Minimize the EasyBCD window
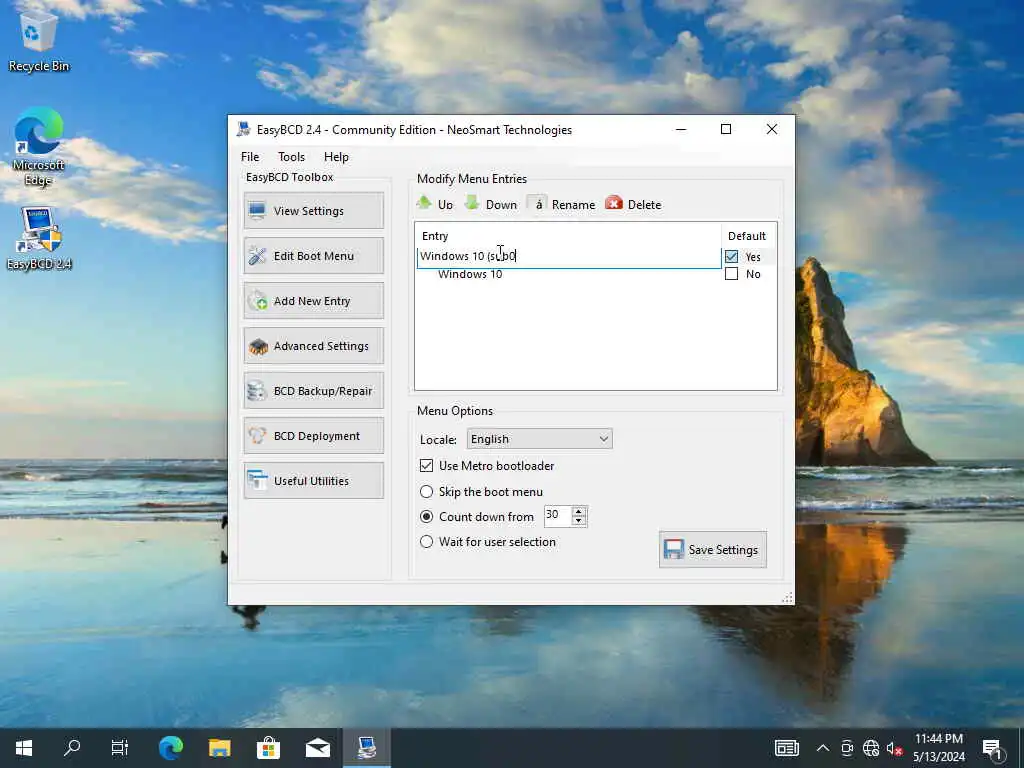Viewport: 1024px width, 768px height. coord(681,129)
